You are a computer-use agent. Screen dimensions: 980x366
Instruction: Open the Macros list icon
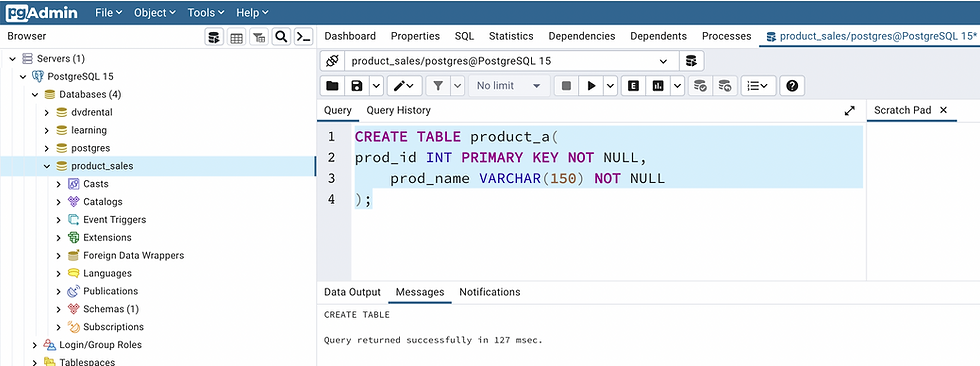[x=758, y=86]
